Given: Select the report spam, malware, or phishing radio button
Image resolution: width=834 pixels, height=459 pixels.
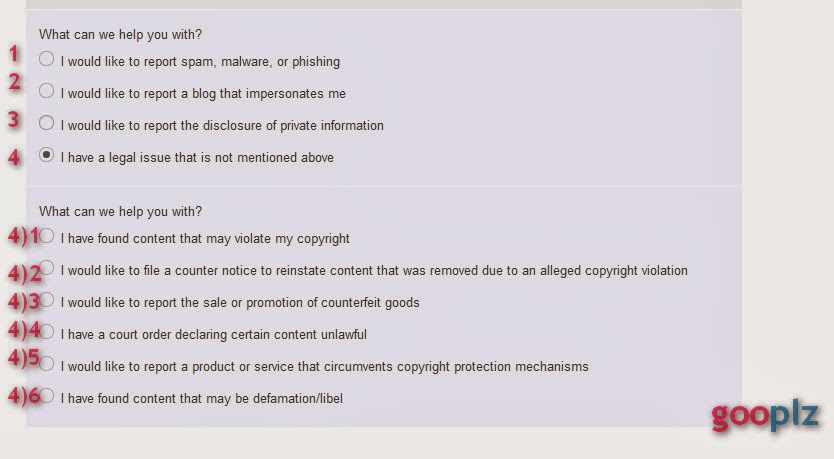Looking at the screenshot, I should [x=46, y=59].
